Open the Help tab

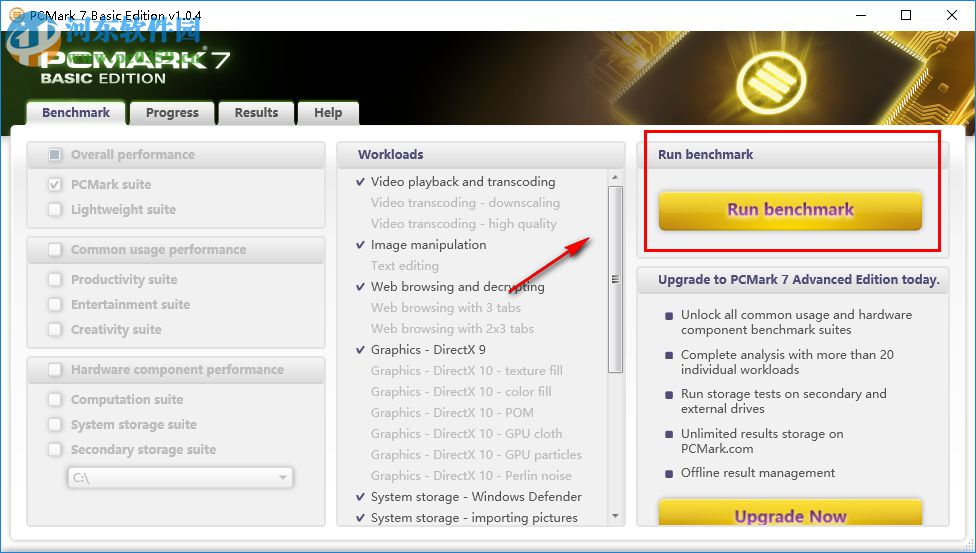tap(328, 113)
